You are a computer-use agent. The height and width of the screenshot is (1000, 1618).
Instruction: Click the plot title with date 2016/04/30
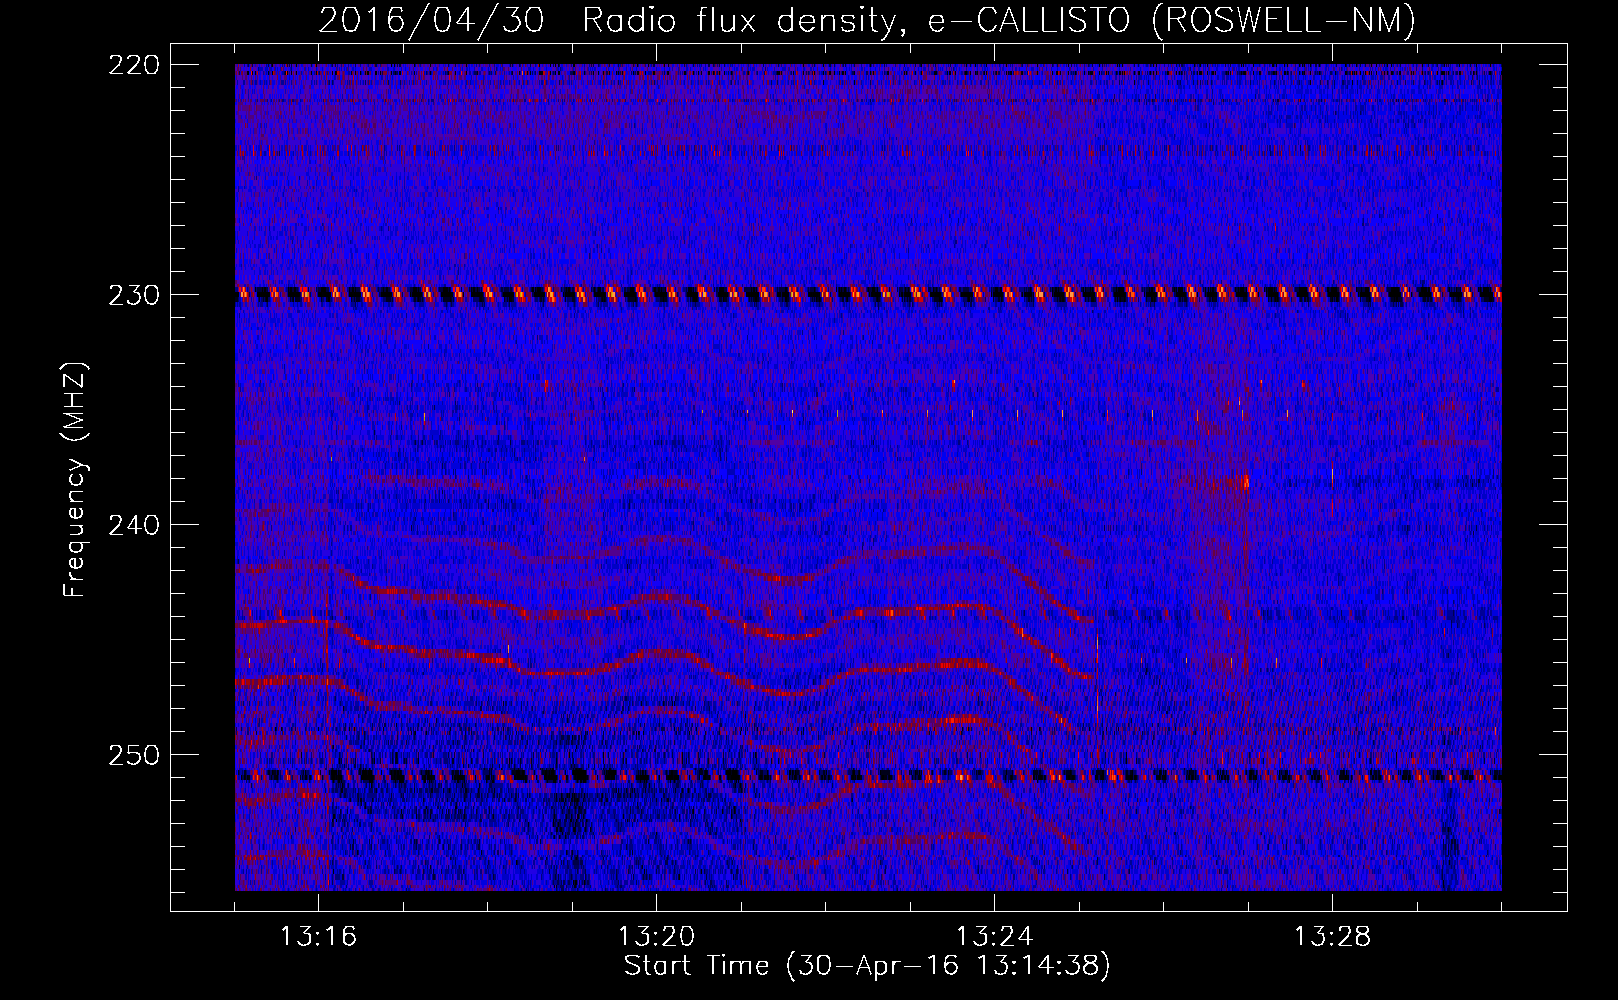(x=867, y=20)
